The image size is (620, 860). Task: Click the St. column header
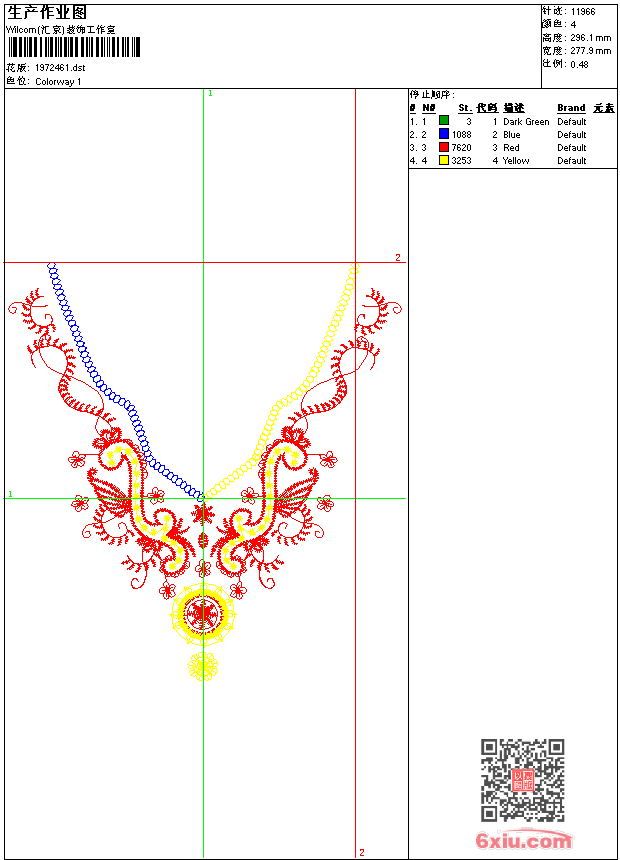pos(464,108)
